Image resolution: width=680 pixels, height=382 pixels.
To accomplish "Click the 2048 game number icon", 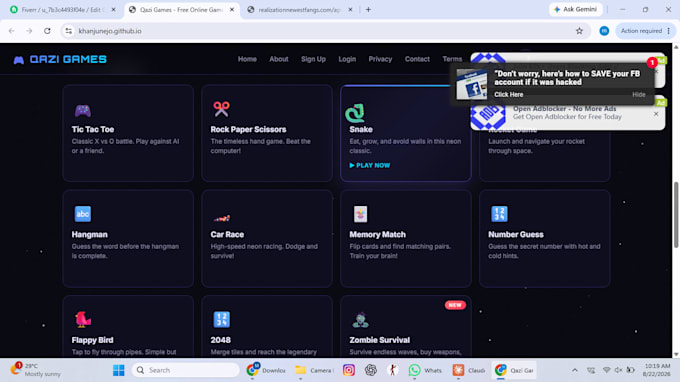I will tap(222, 320).
